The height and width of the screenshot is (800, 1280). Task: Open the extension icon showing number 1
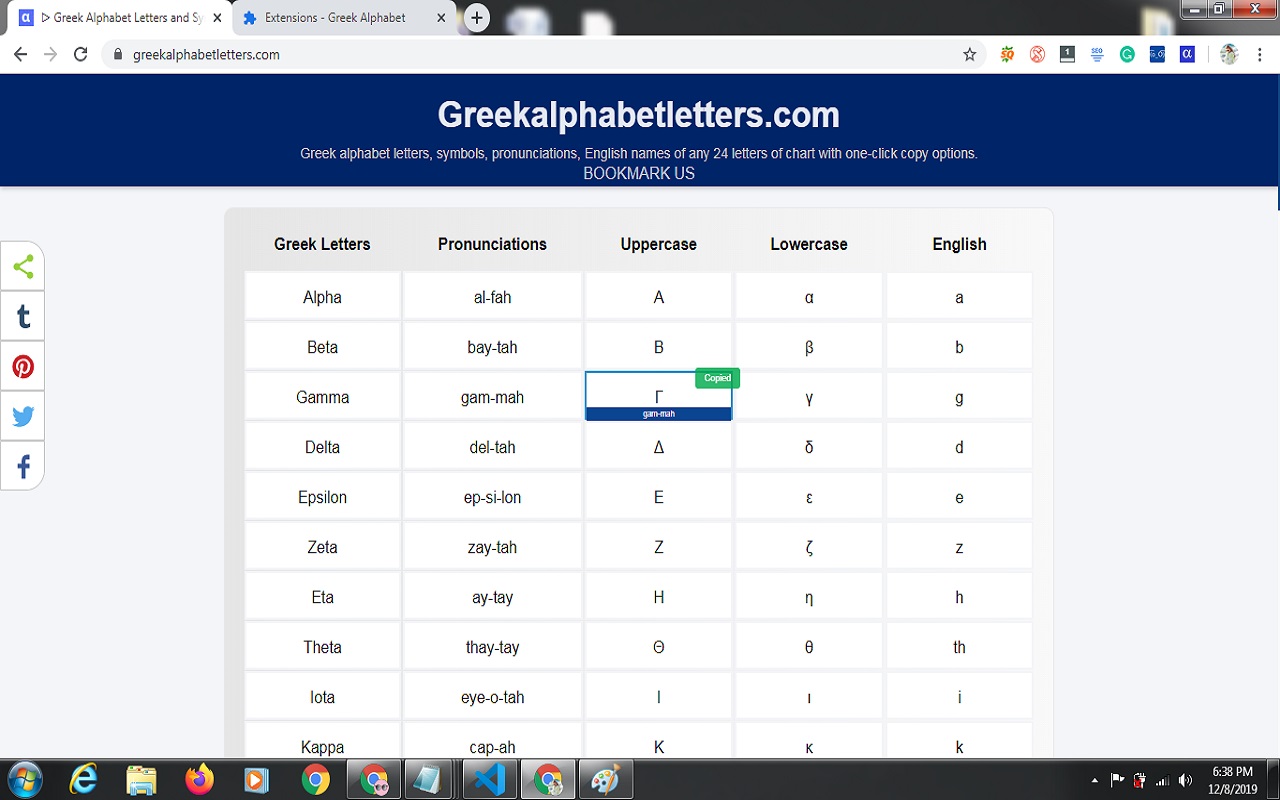coord(1067,55)
